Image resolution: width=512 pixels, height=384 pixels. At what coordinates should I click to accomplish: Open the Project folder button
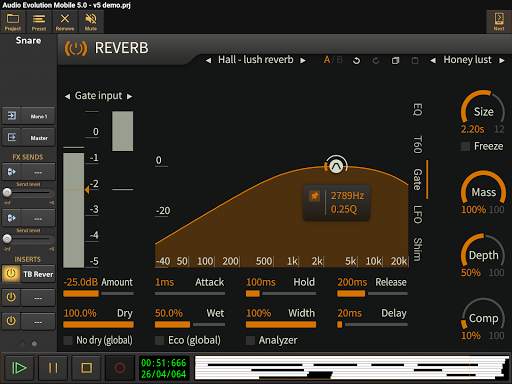pos(13,22)
